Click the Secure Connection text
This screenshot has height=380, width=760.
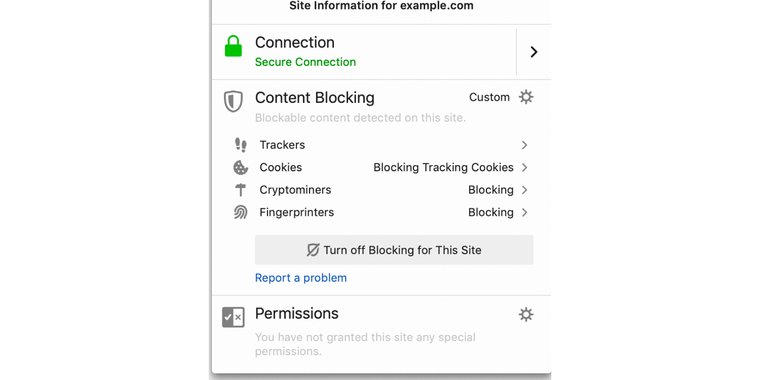point(305,62)
